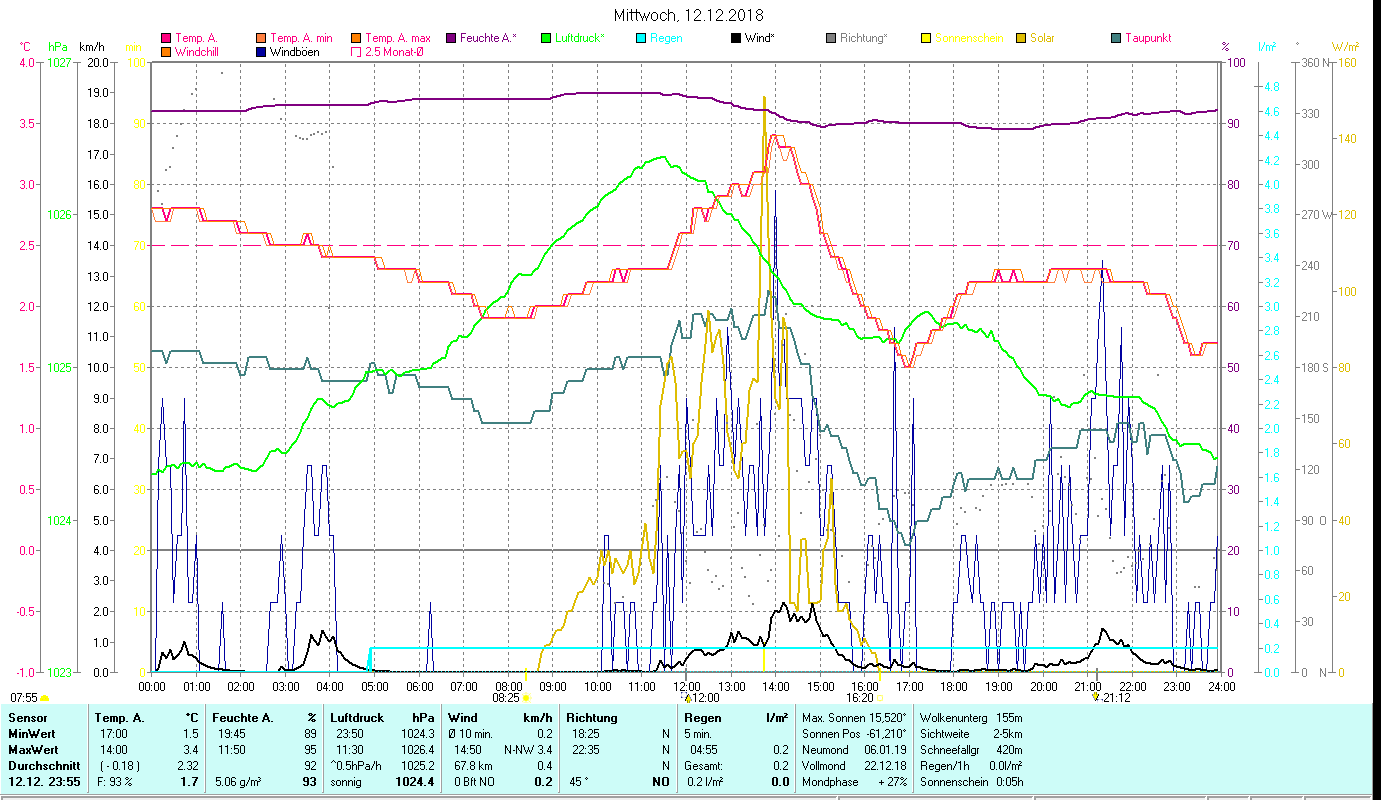Viewport: 1381px width, 800px height.
Task: Click the Sichtweite 2-5km entry
Action: (x=970, y=734)
